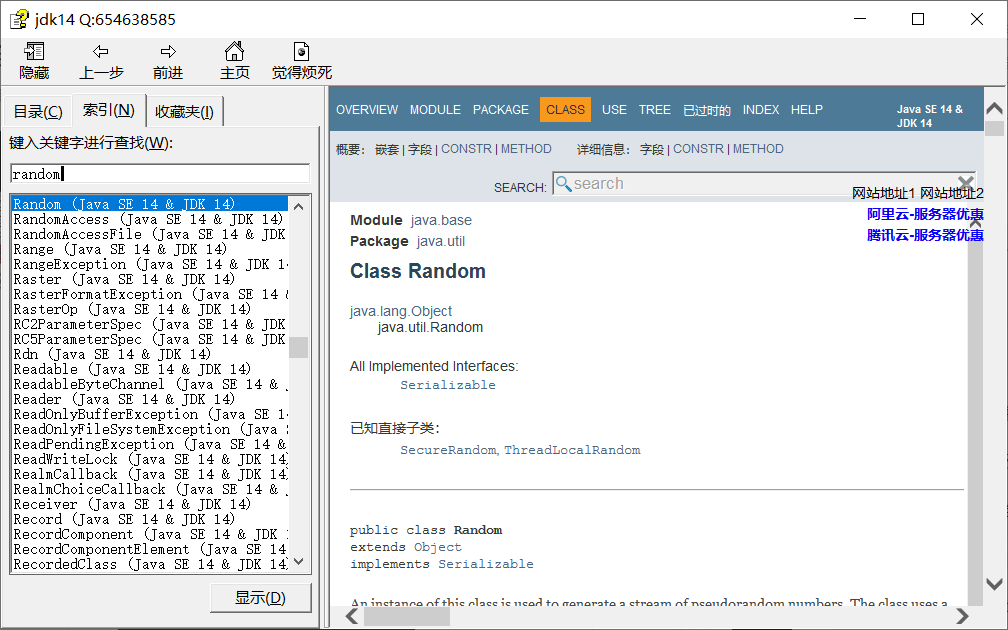
Task: Click index list scroll-up arrow
Action: [298, 206]
